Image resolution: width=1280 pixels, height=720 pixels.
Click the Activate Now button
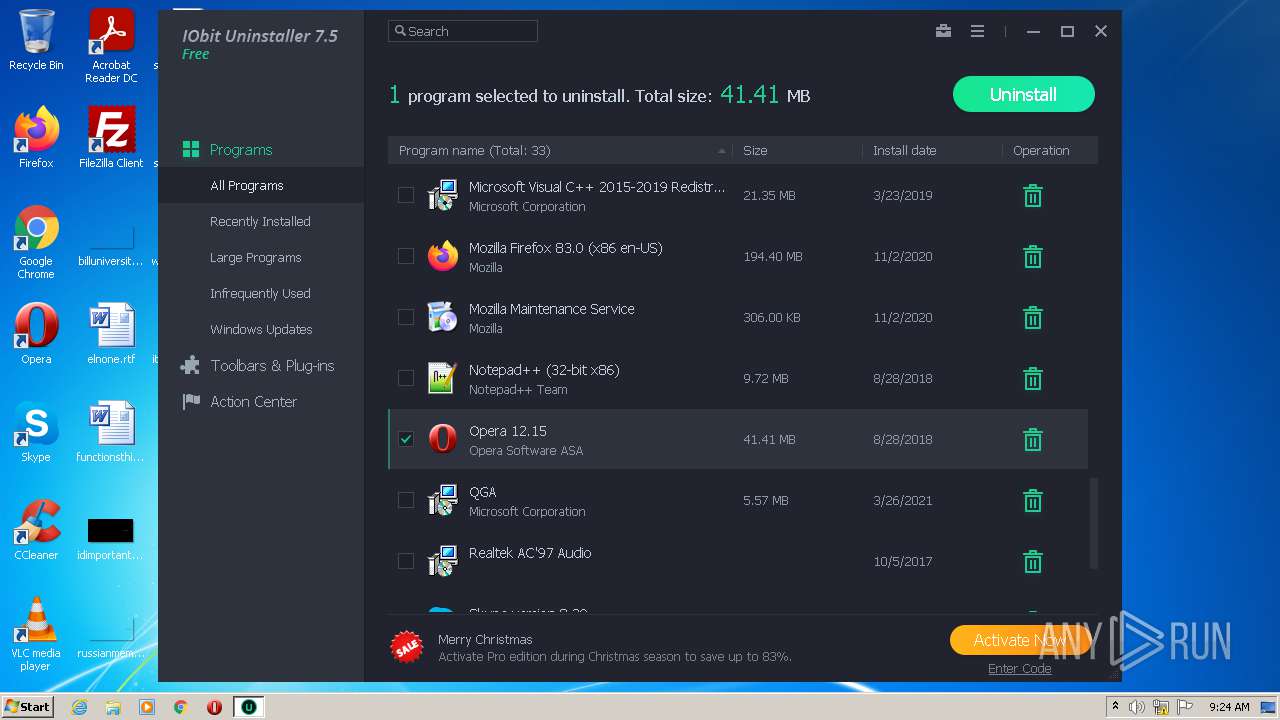(1019, 640)
